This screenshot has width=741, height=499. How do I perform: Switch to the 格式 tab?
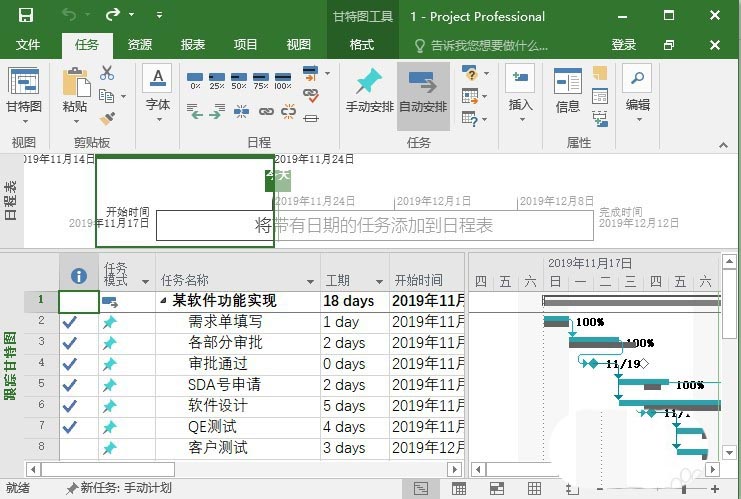pos(362,45)
